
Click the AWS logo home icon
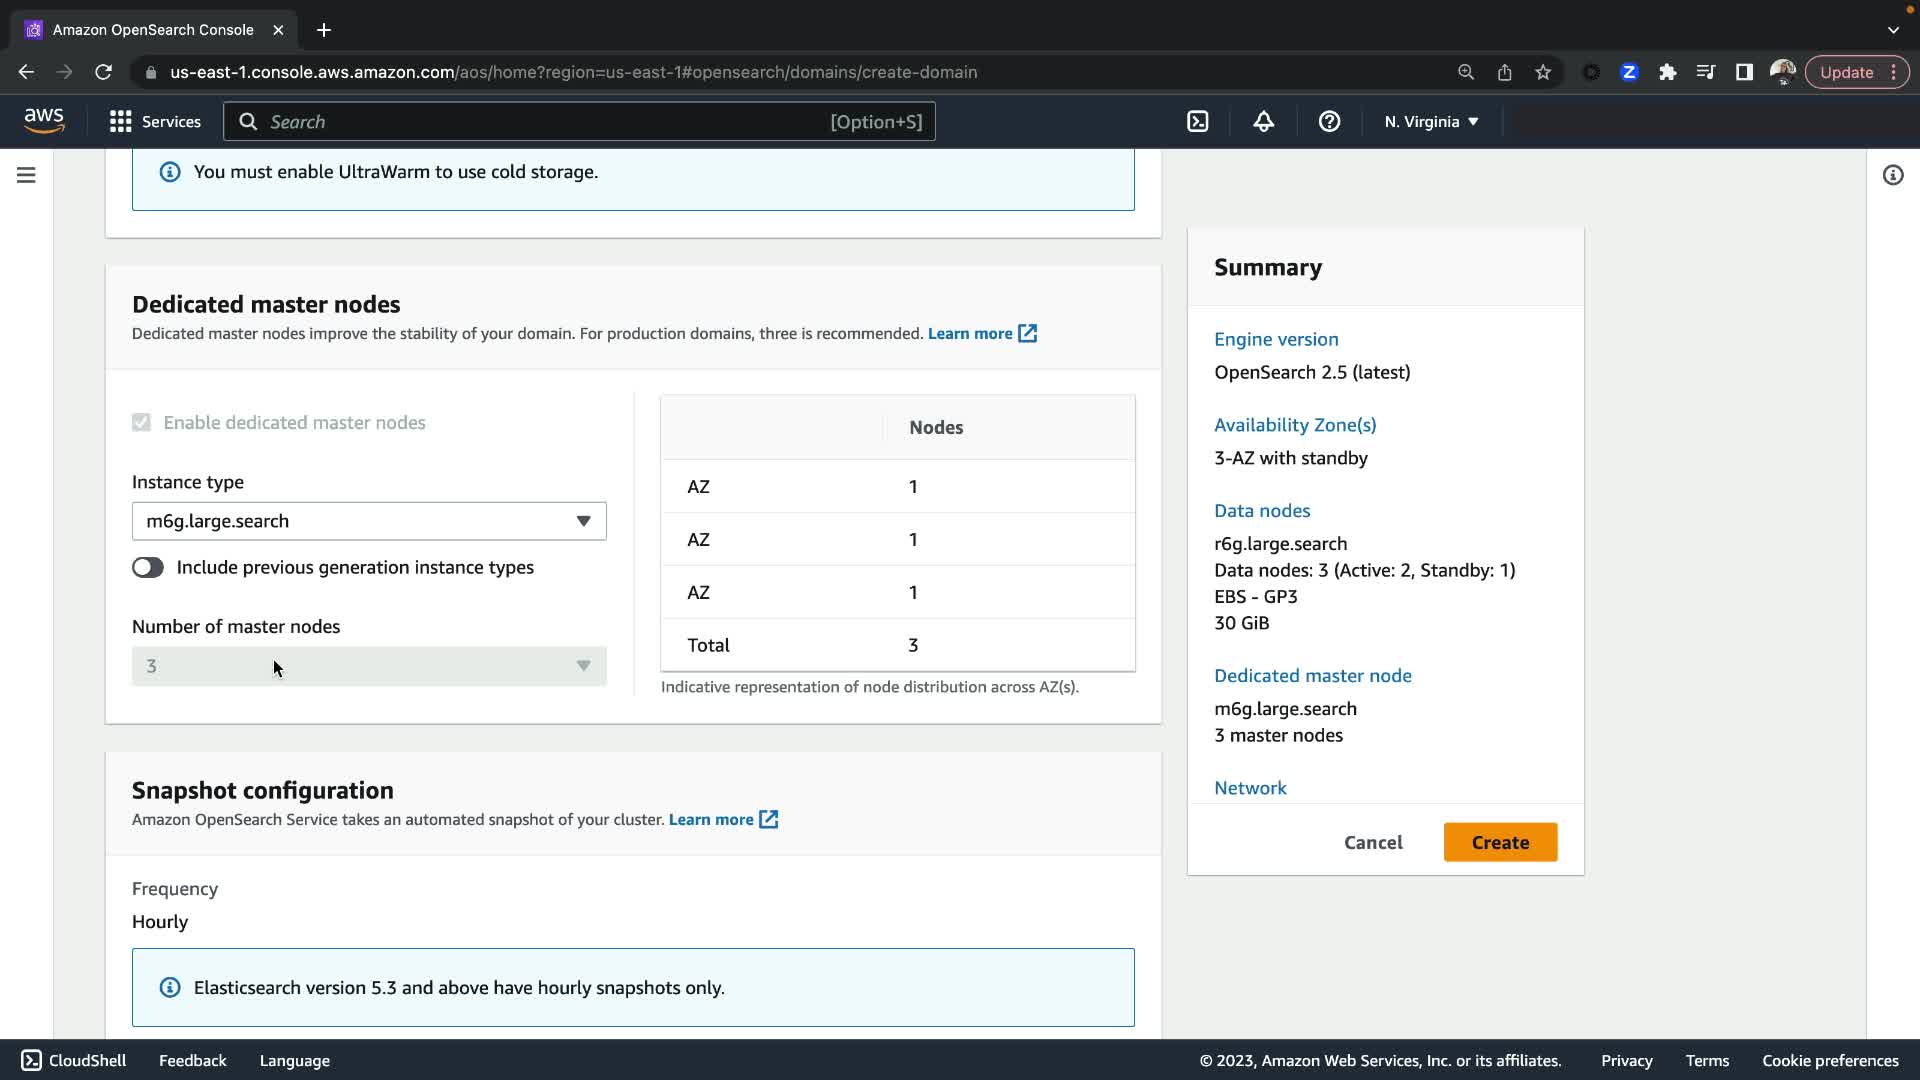click(x=44, y=120)
